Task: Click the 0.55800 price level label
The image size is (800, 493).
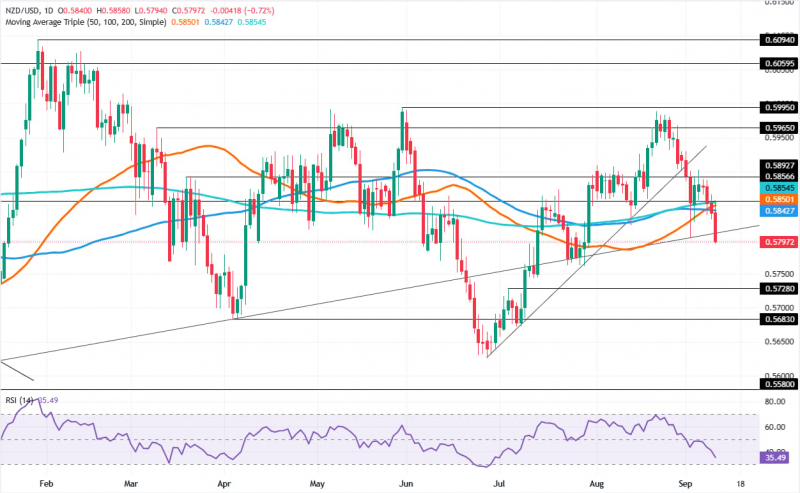Action: pos(778,384)
